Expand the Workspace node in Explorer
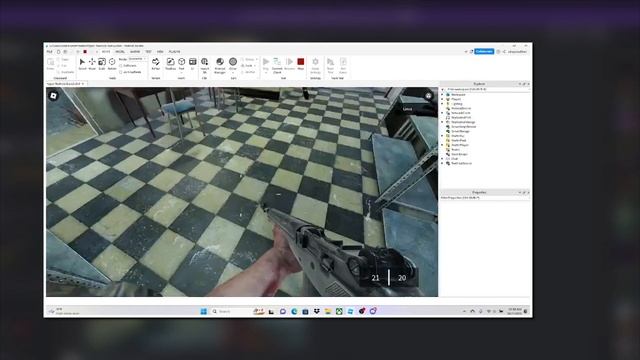Screen dimensions: 640x360 pos(442,95)
